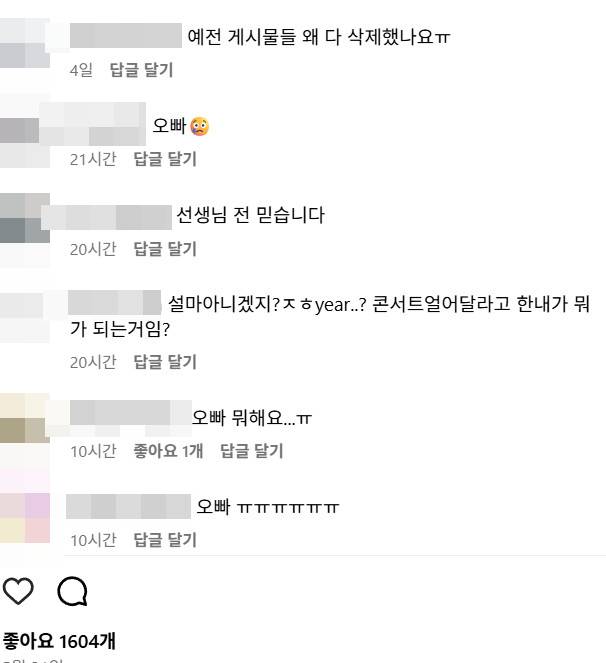The width and height of the screenshot is (606, 663).
Task: Reply to '오빠 ㅠㅠㅠㅠㅠㅠ' comment
Action: 165,540
